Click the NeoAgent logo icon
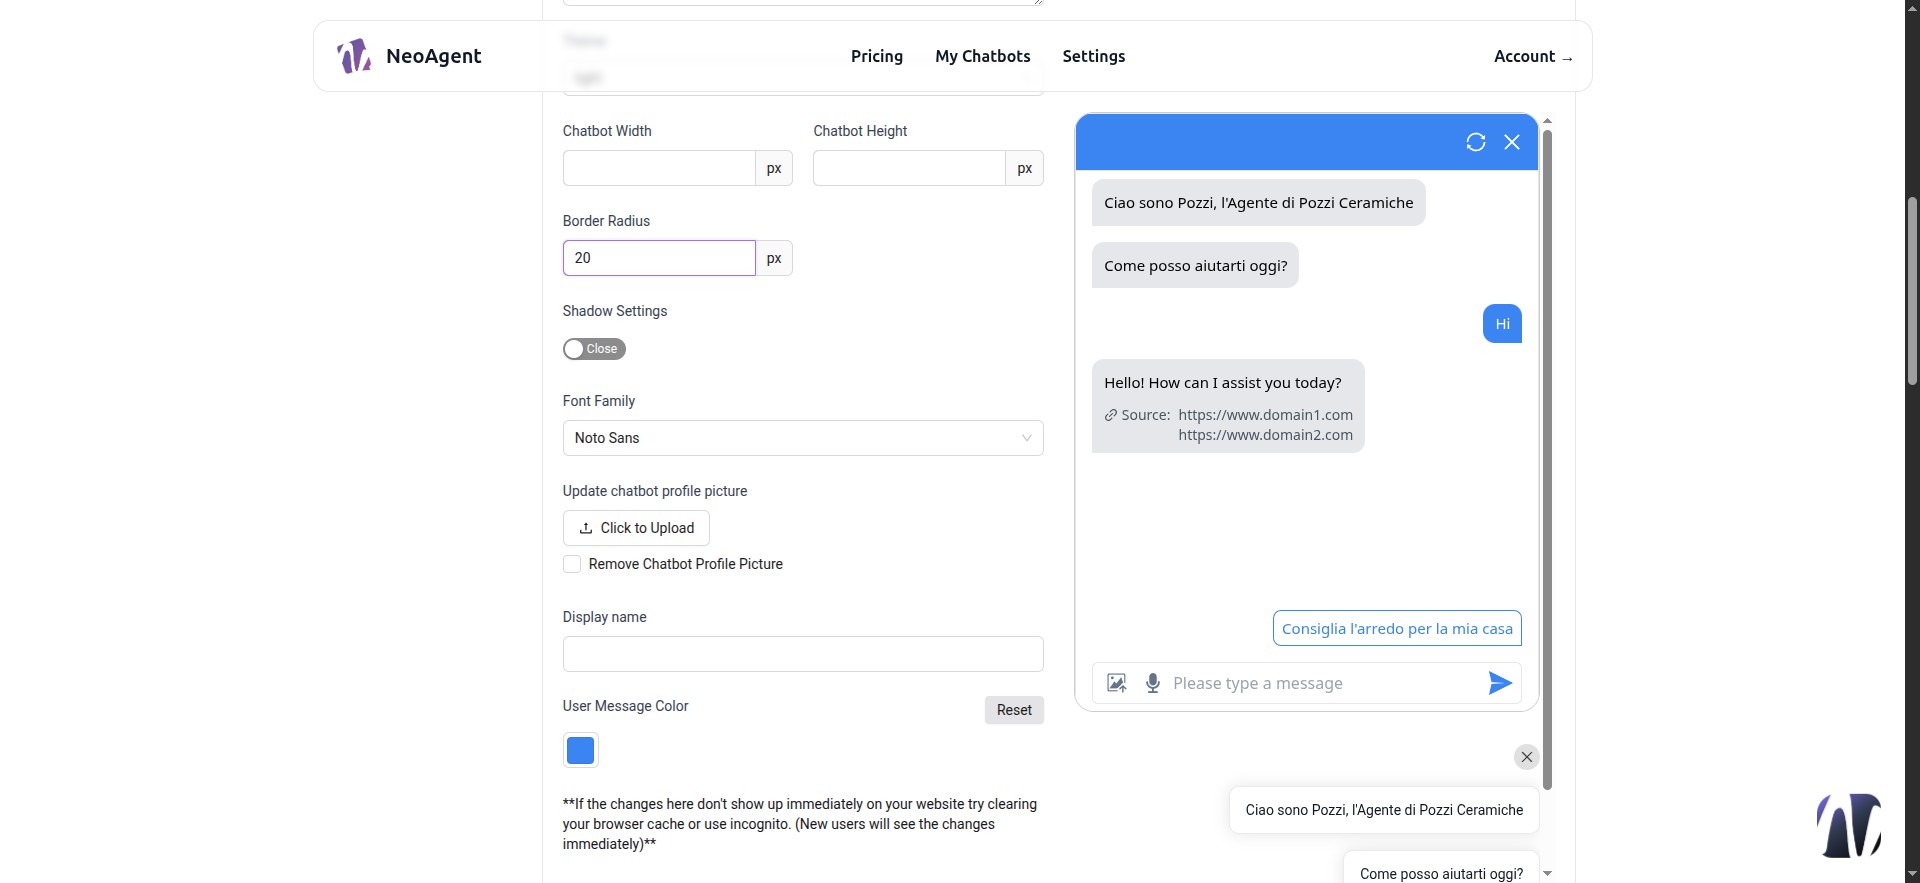Screen dimensions: 1920x883 tap(354, 56)
